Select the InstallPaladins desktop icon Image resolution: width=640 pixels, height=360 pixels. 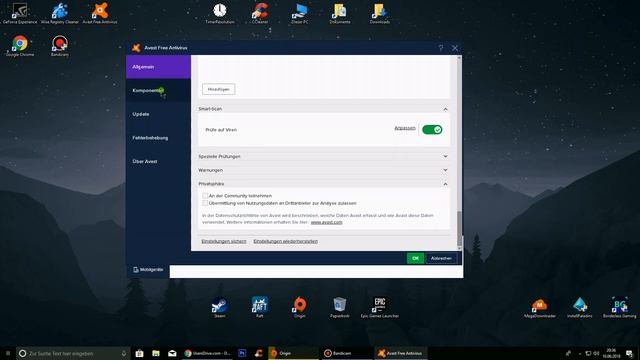580,307
